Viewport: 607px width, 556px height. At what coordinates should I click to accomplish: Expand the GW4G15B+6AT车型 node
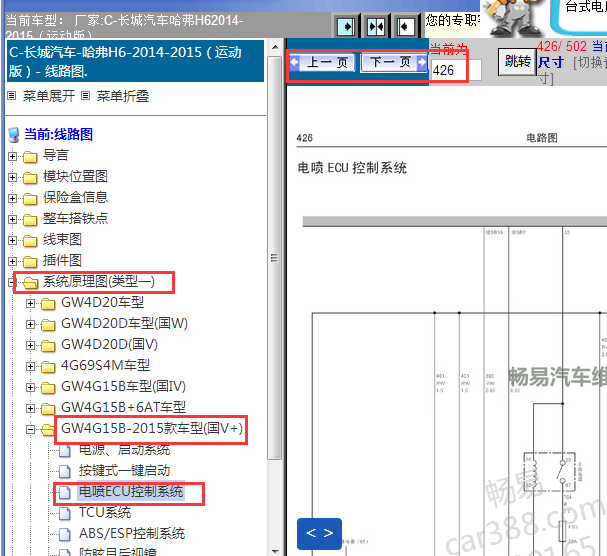coord(30,408)
